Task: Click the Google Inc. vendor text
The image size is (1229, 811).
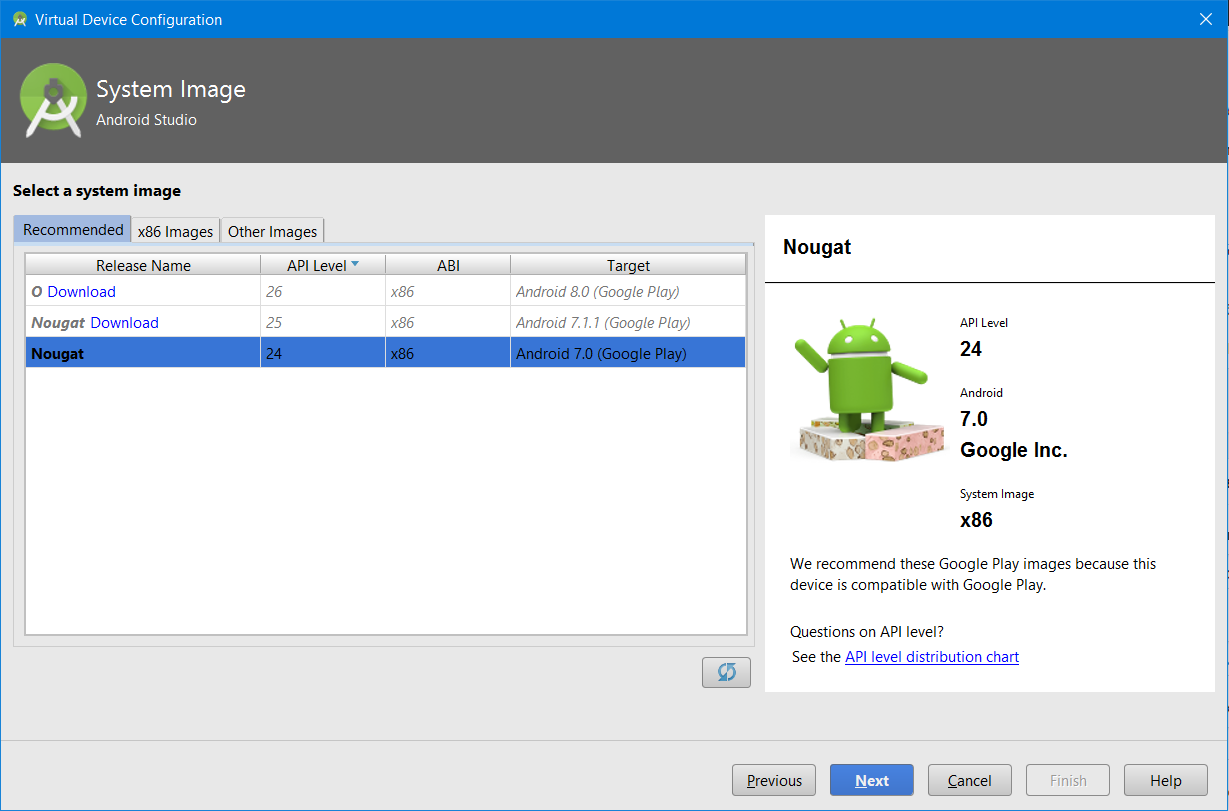Action: [1014, 450]
